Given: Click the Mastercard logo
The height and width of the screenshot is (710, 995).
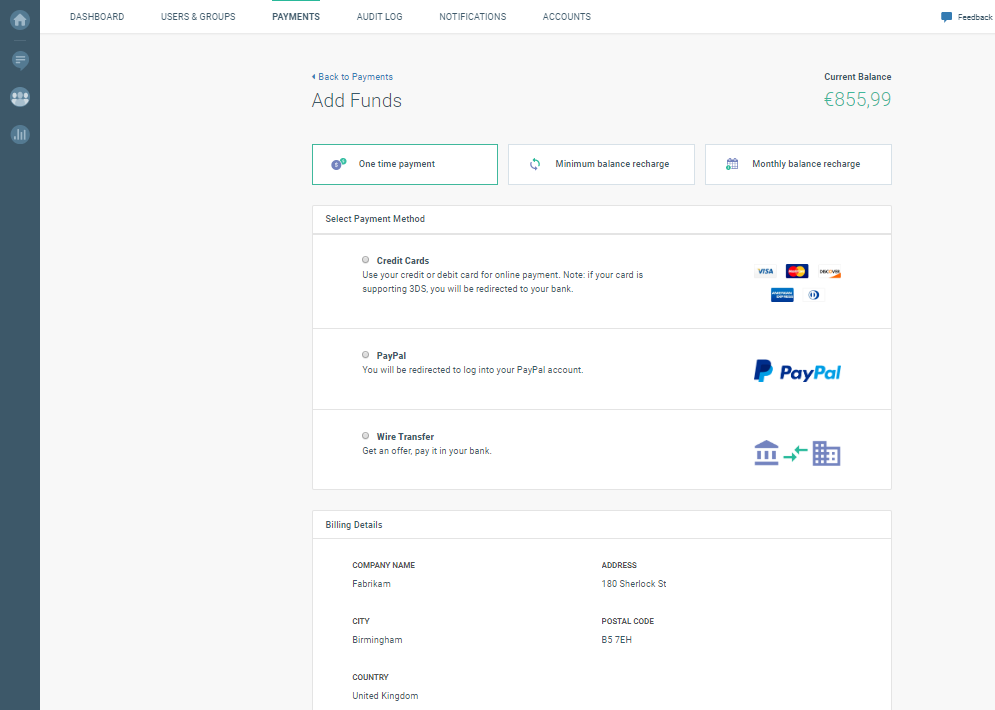Looking at the screenshot, I should [x=797, y=272].
